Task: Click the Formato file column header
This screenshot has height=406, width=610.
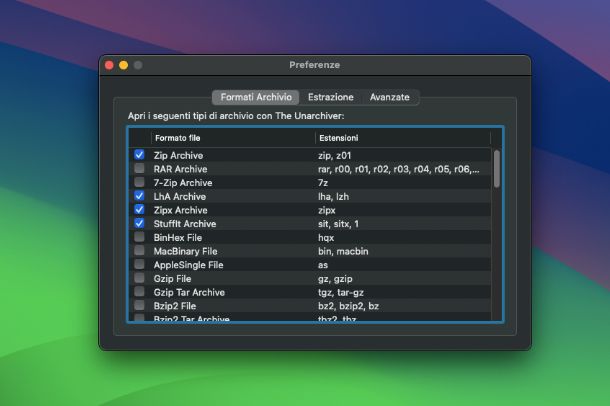Action: (233, 138)
